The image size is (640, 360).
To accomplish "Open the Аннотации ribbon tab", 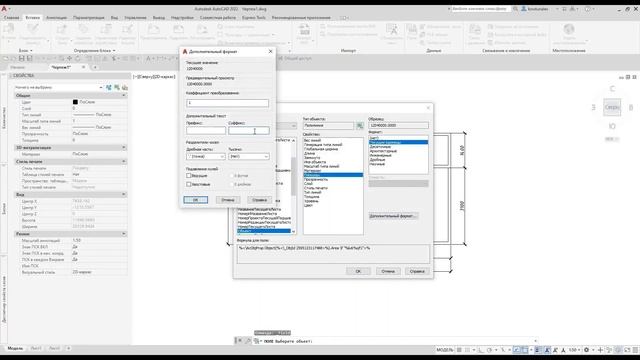I will pos(56,18).
